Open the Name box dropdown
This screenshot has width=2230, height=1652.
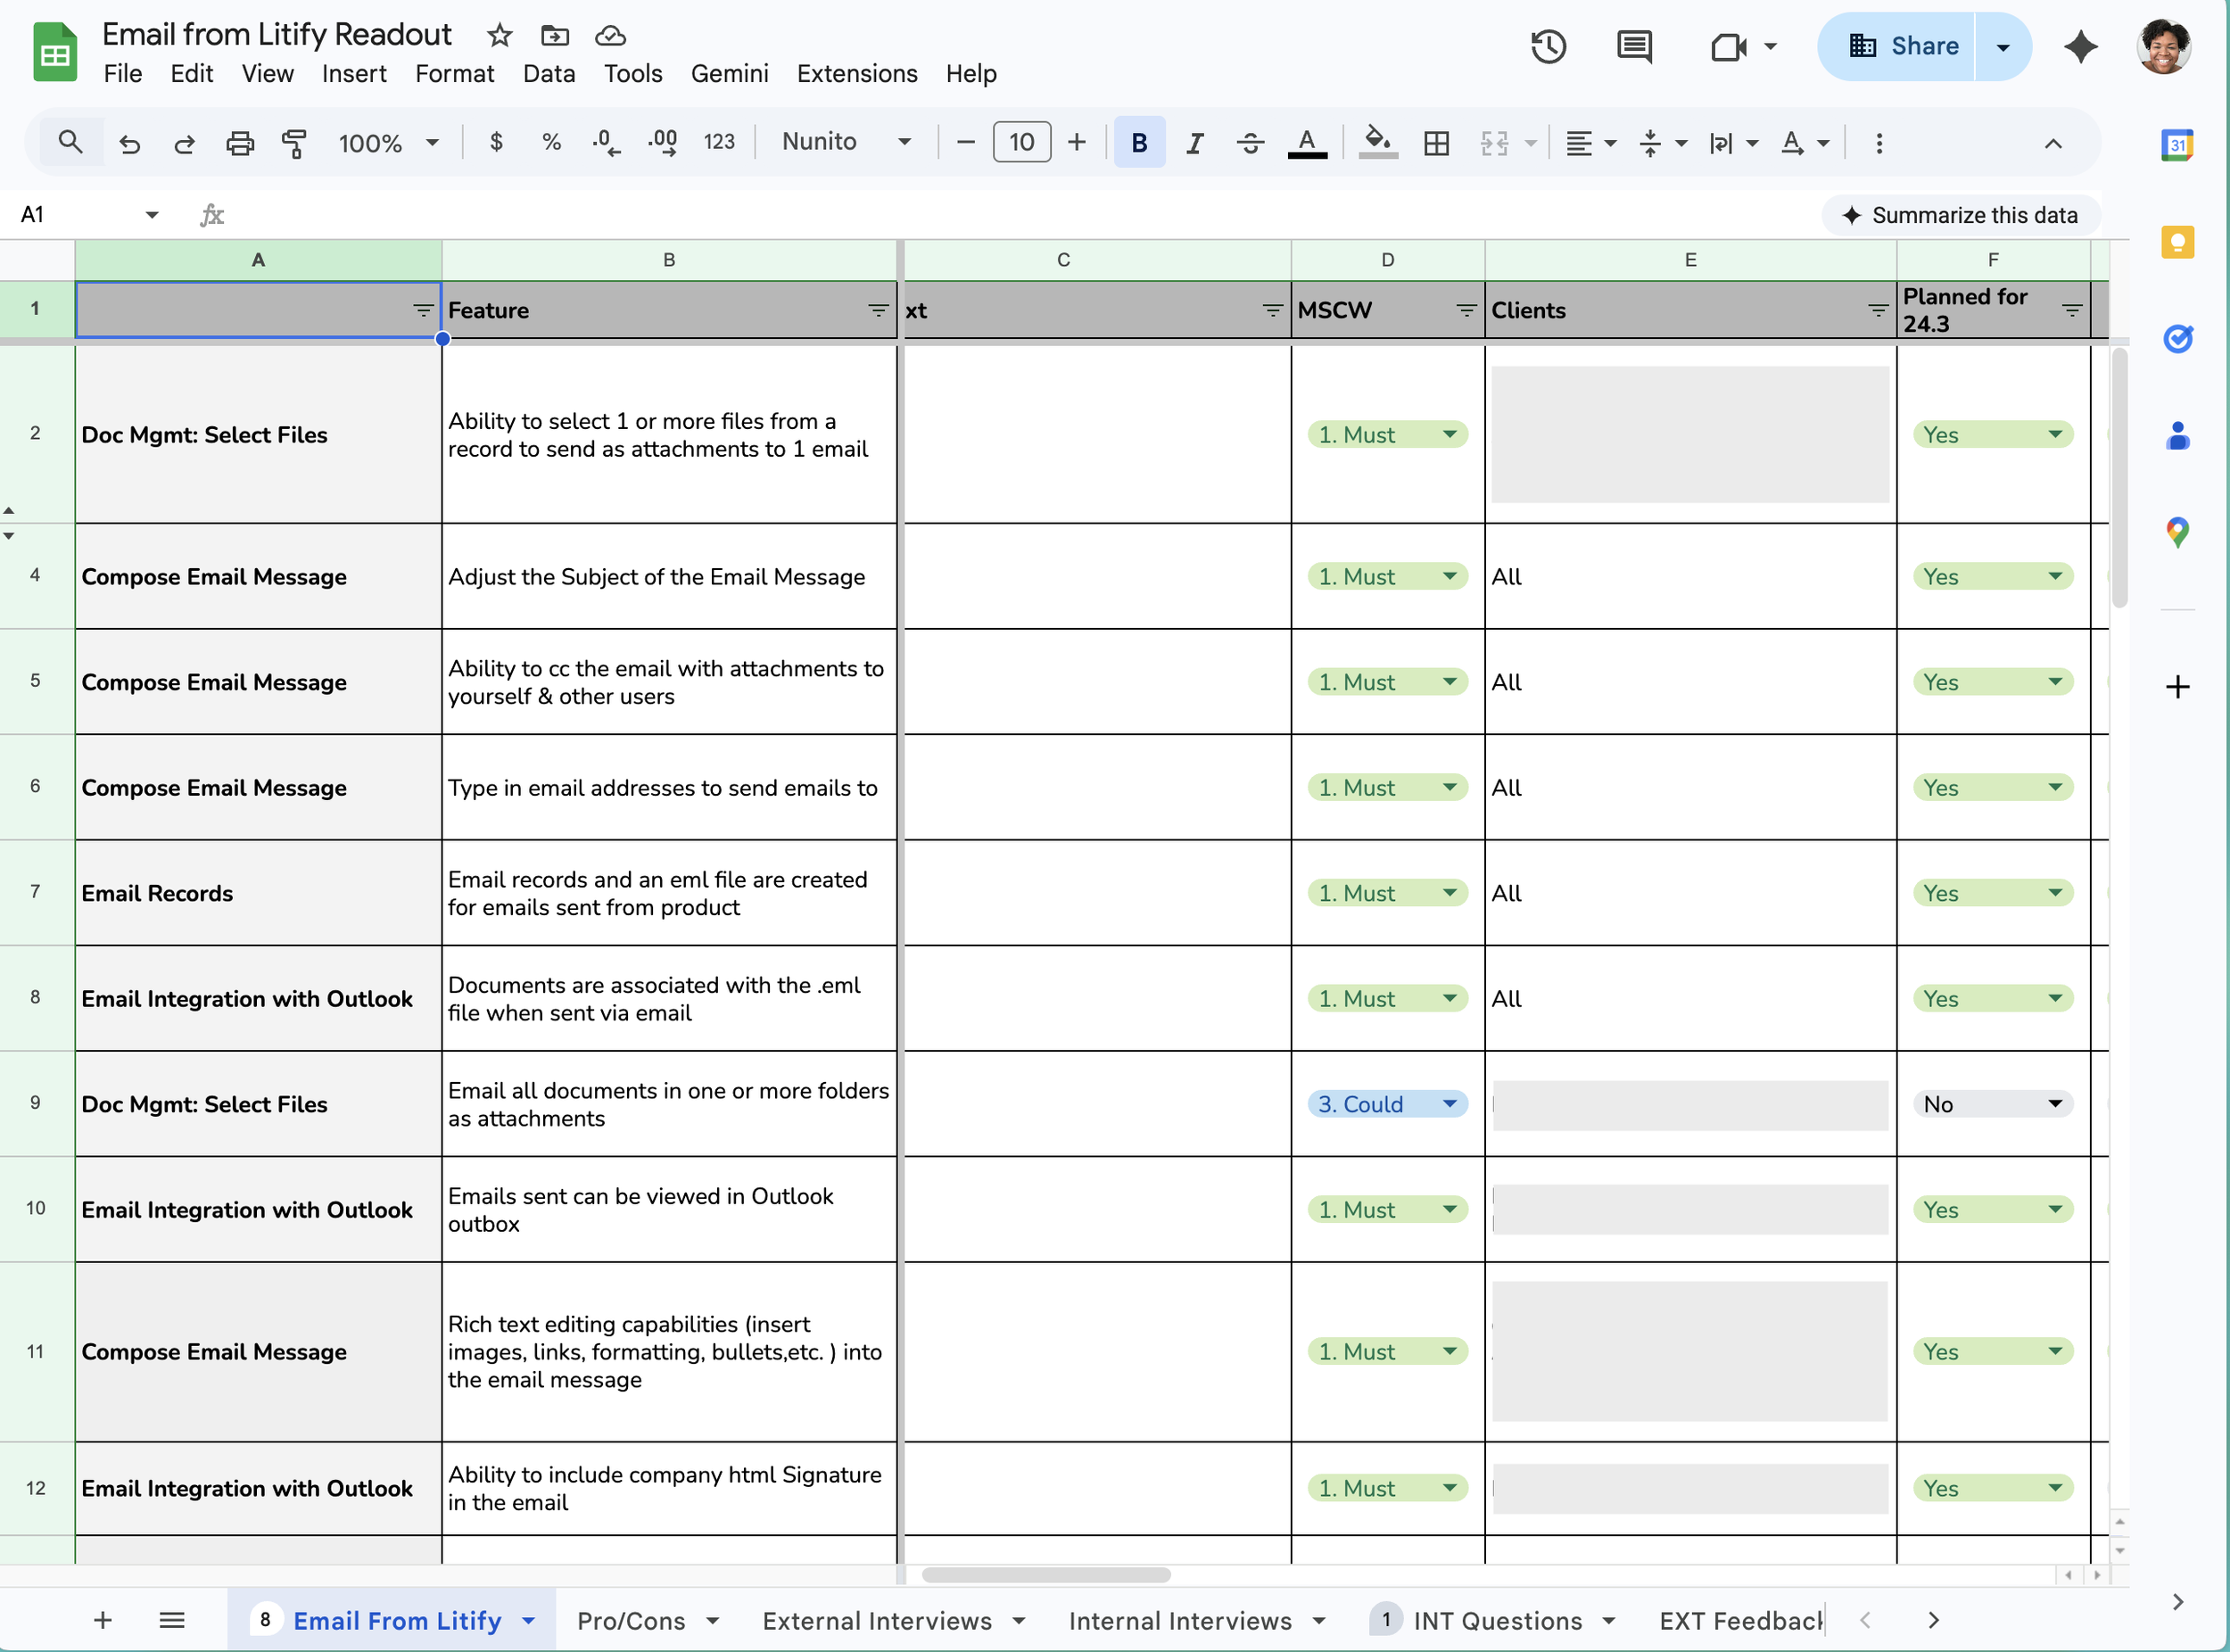tap(152, 215)
